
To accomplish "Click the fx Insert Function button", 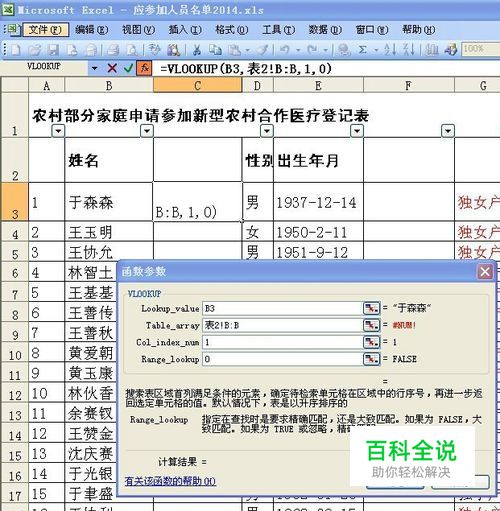I will coord(144,68).
